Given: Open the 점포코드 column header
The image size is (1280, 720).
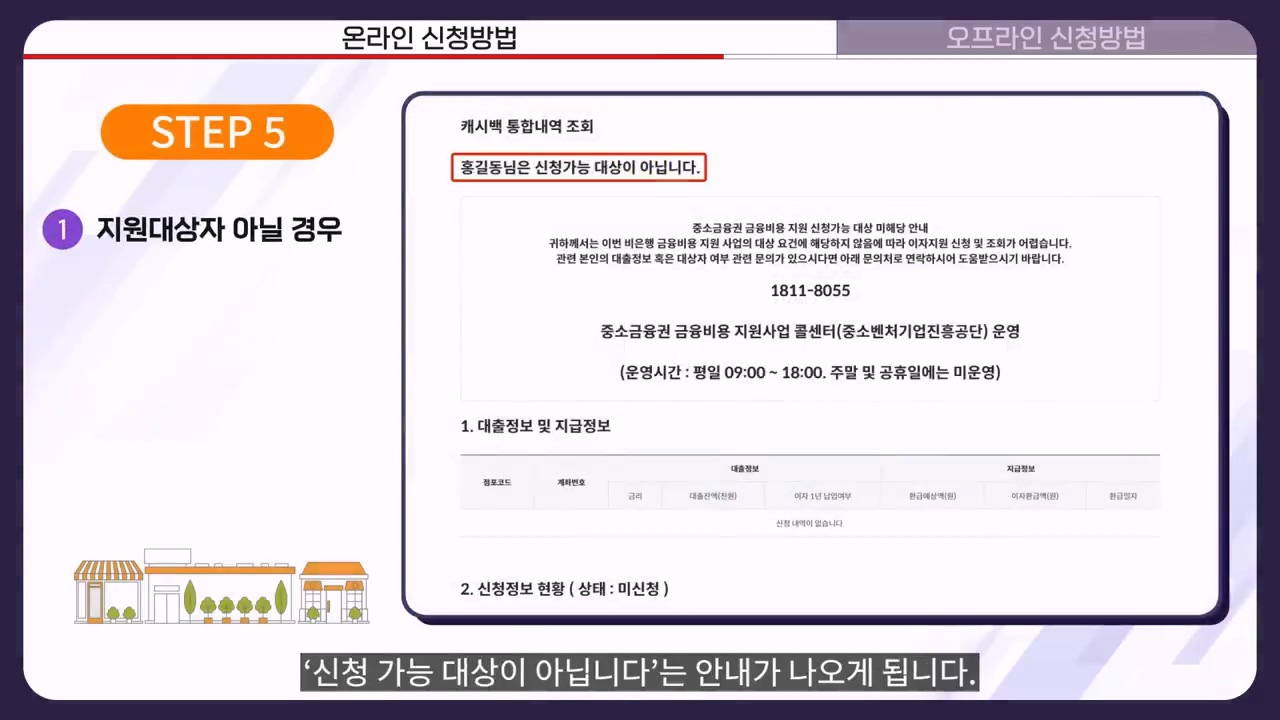Looking at the screenshot, I should [496, 482].
